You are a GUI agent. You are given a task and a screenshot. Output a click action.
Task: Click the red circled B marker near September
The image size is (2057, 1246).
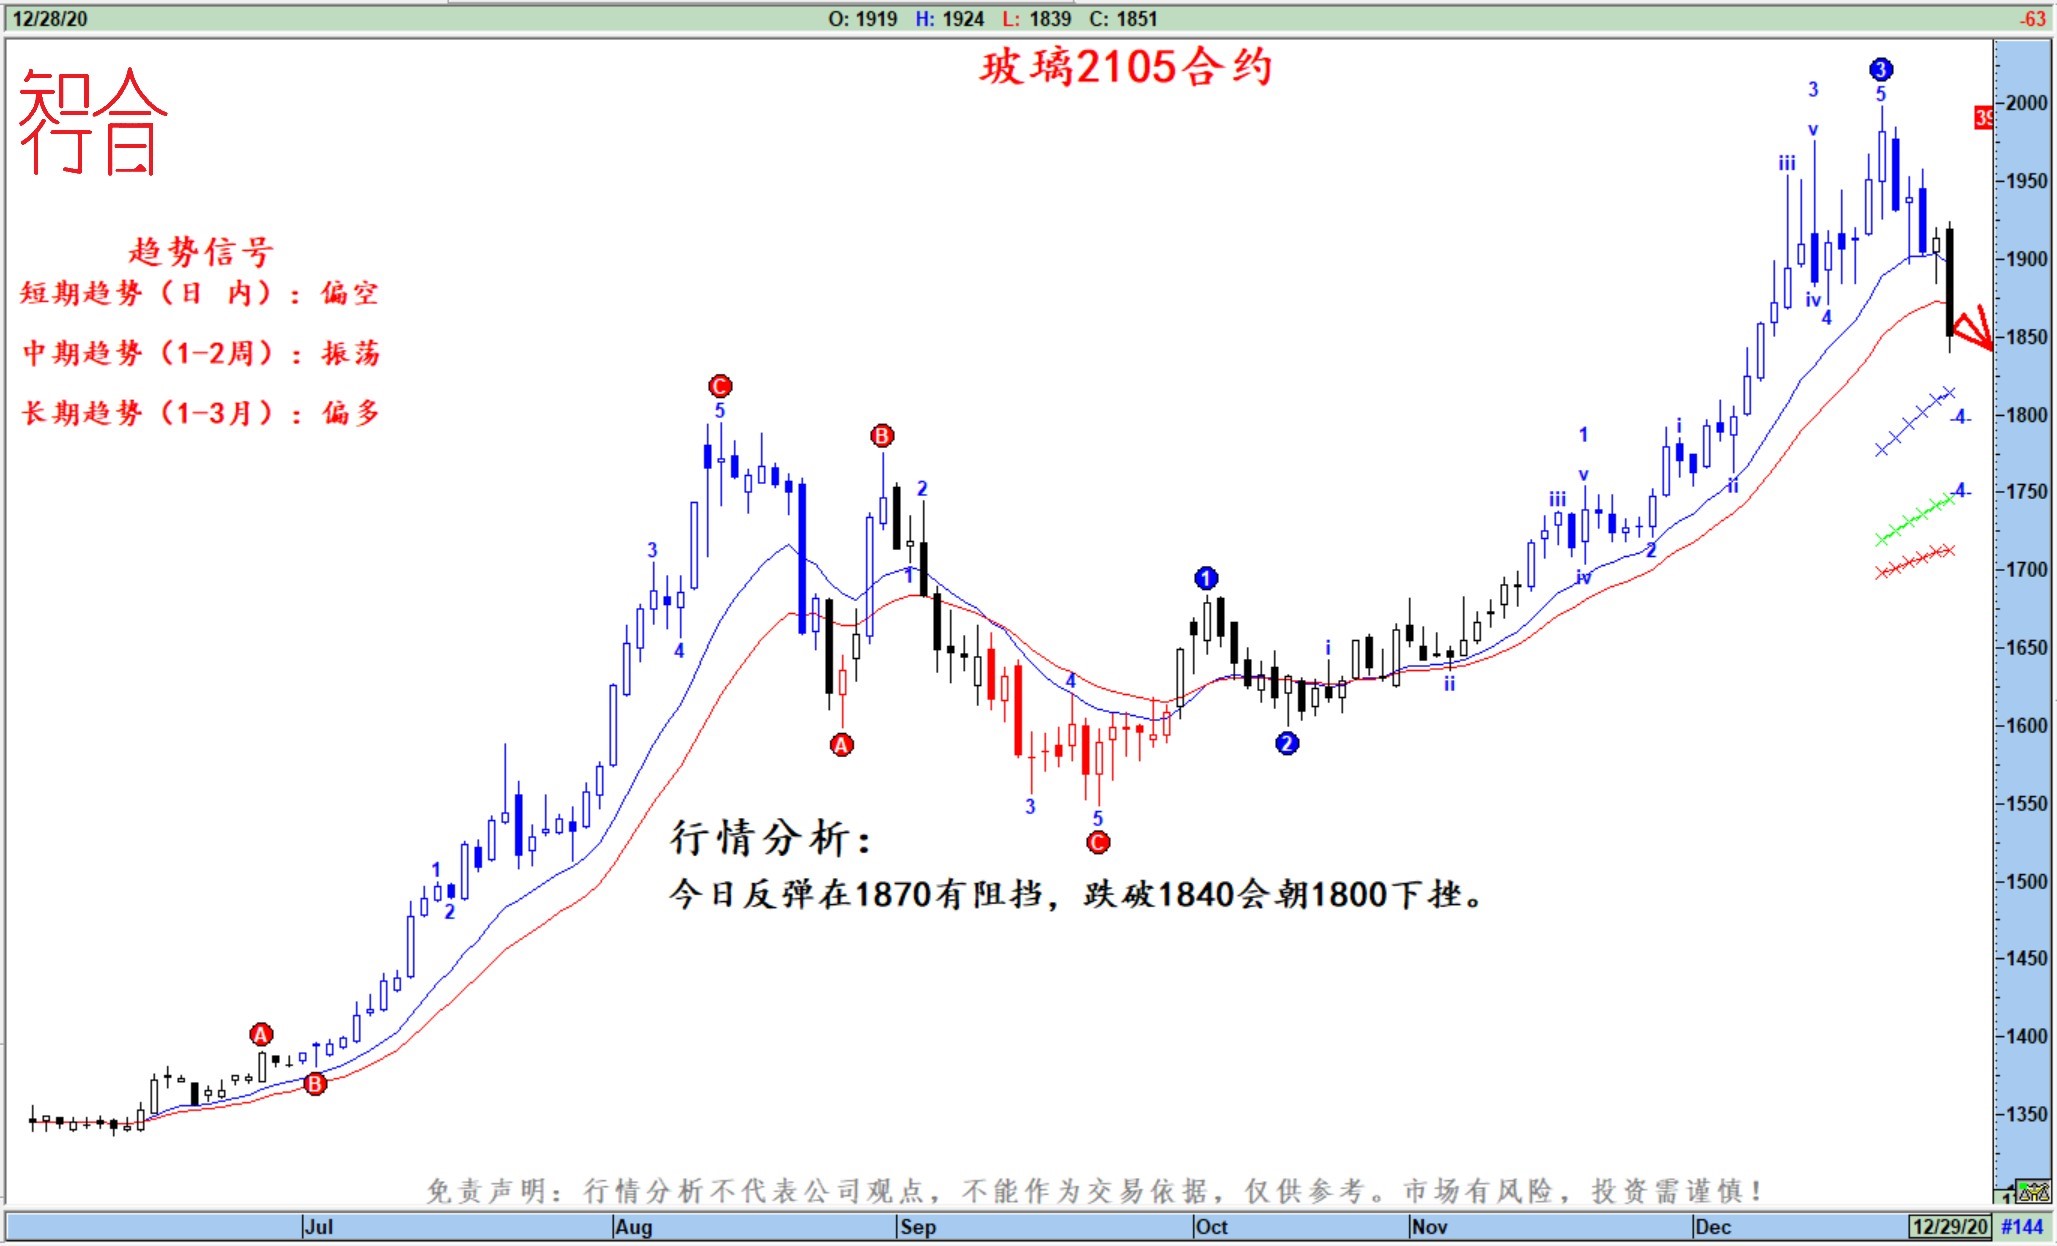[x=881, y=436]
